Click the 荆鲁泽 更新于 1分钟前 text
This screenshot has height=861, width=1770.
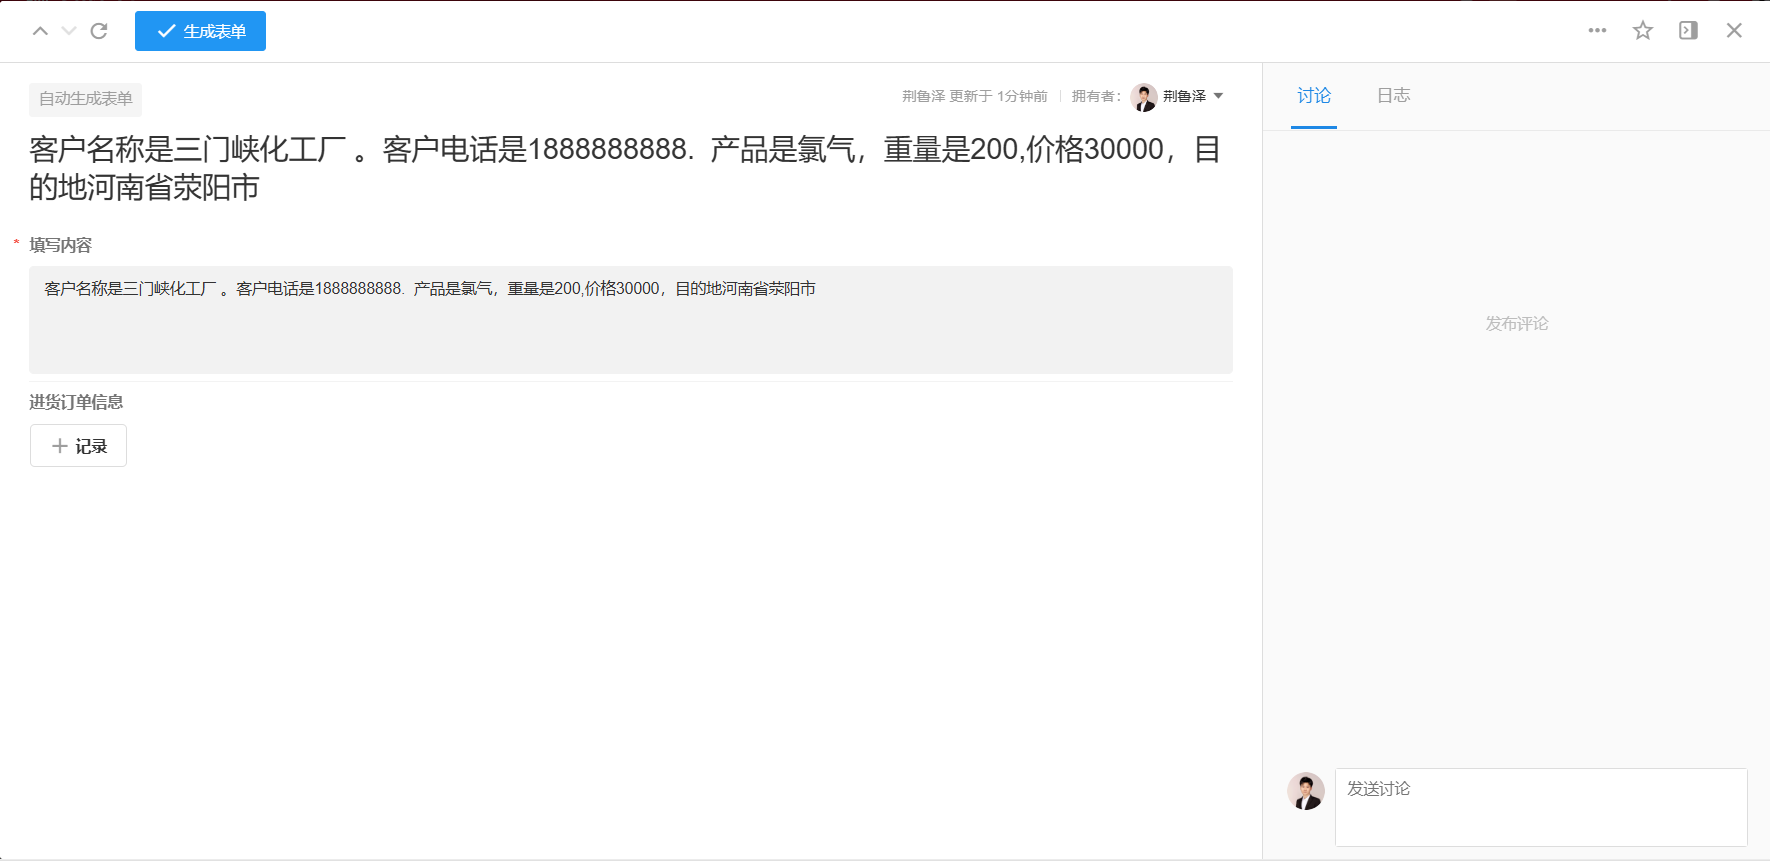974,96
